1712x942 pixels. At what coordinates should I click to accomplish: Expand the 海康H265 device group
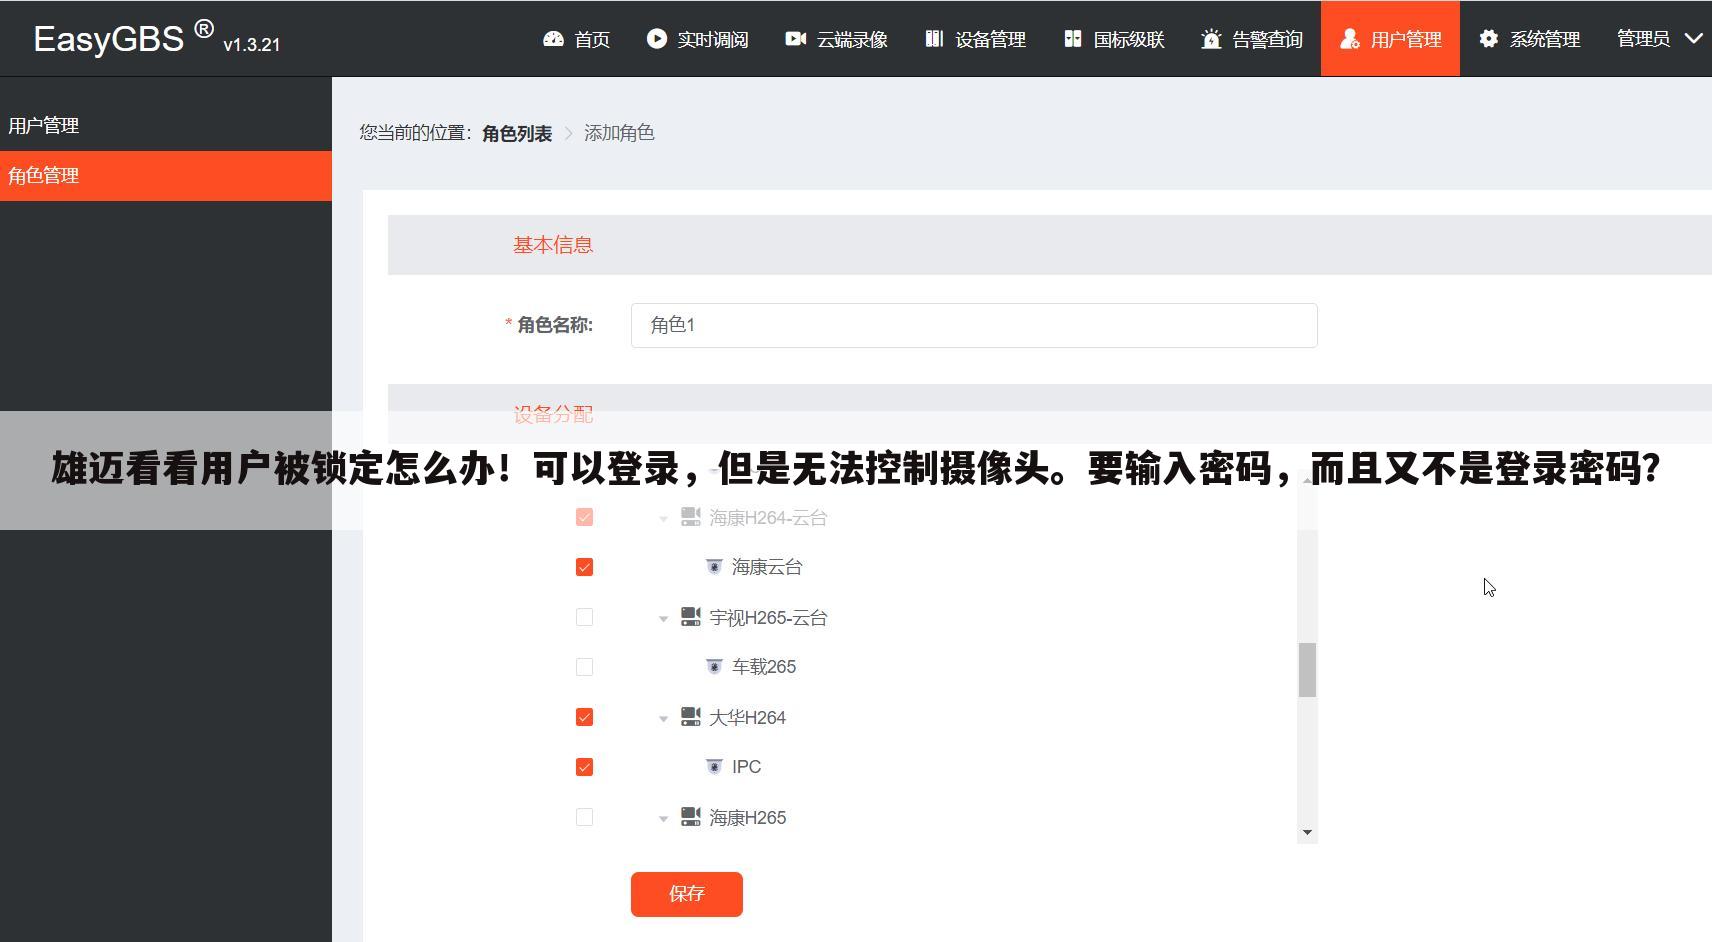(662, 817)
